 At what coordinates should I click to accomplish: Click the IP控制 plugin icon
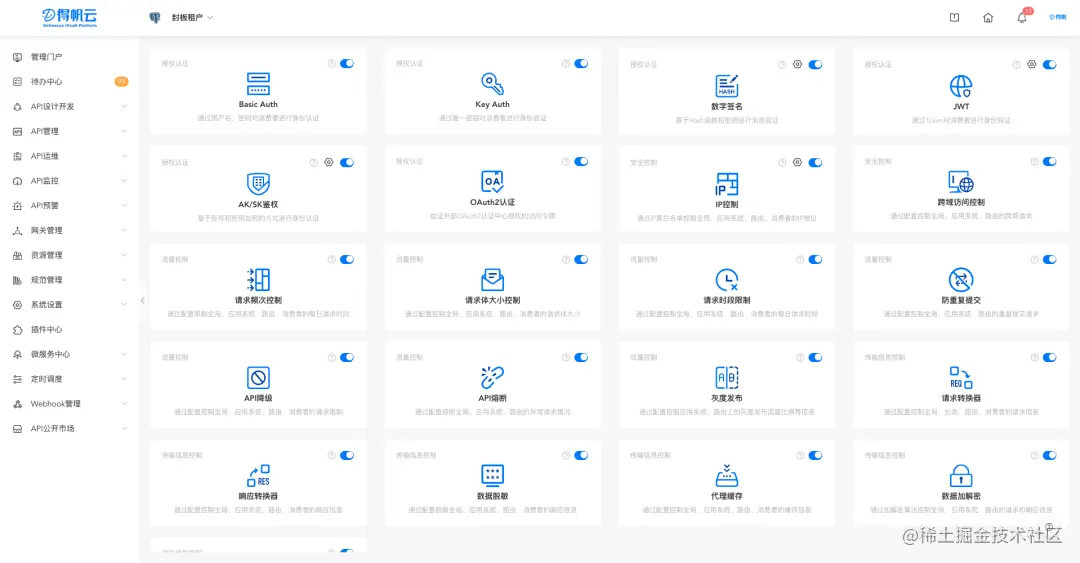coord(727,184)
